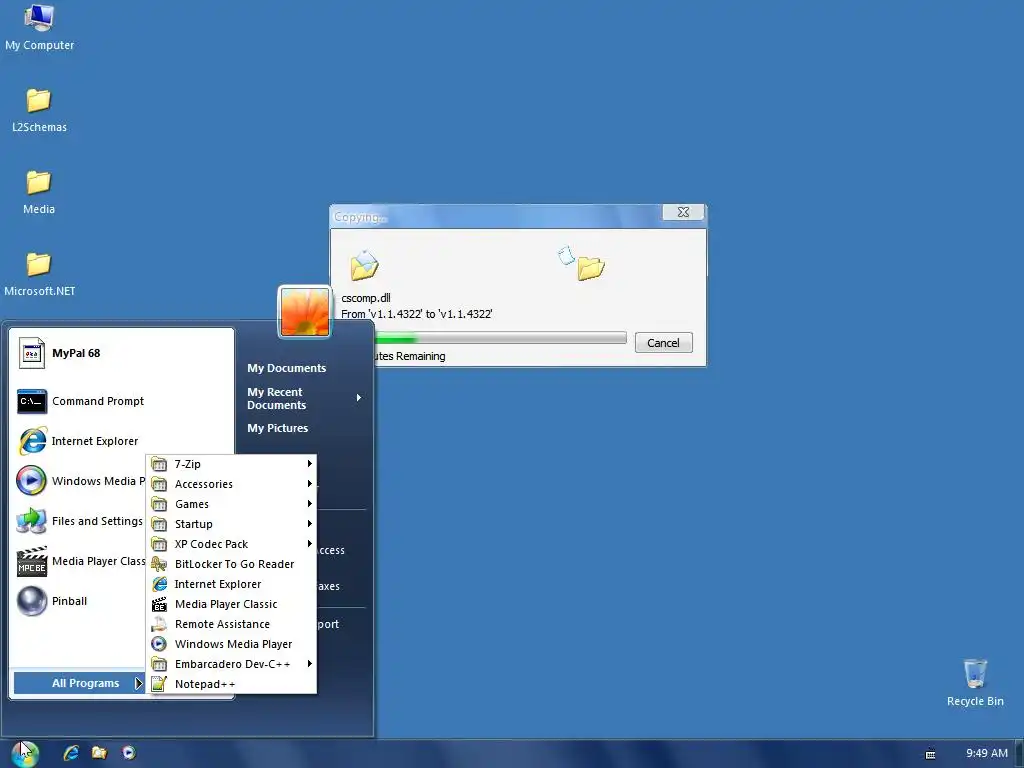Expand the Games submenu
Viewport: 1024px width, 768px height.
pos(232,504)
